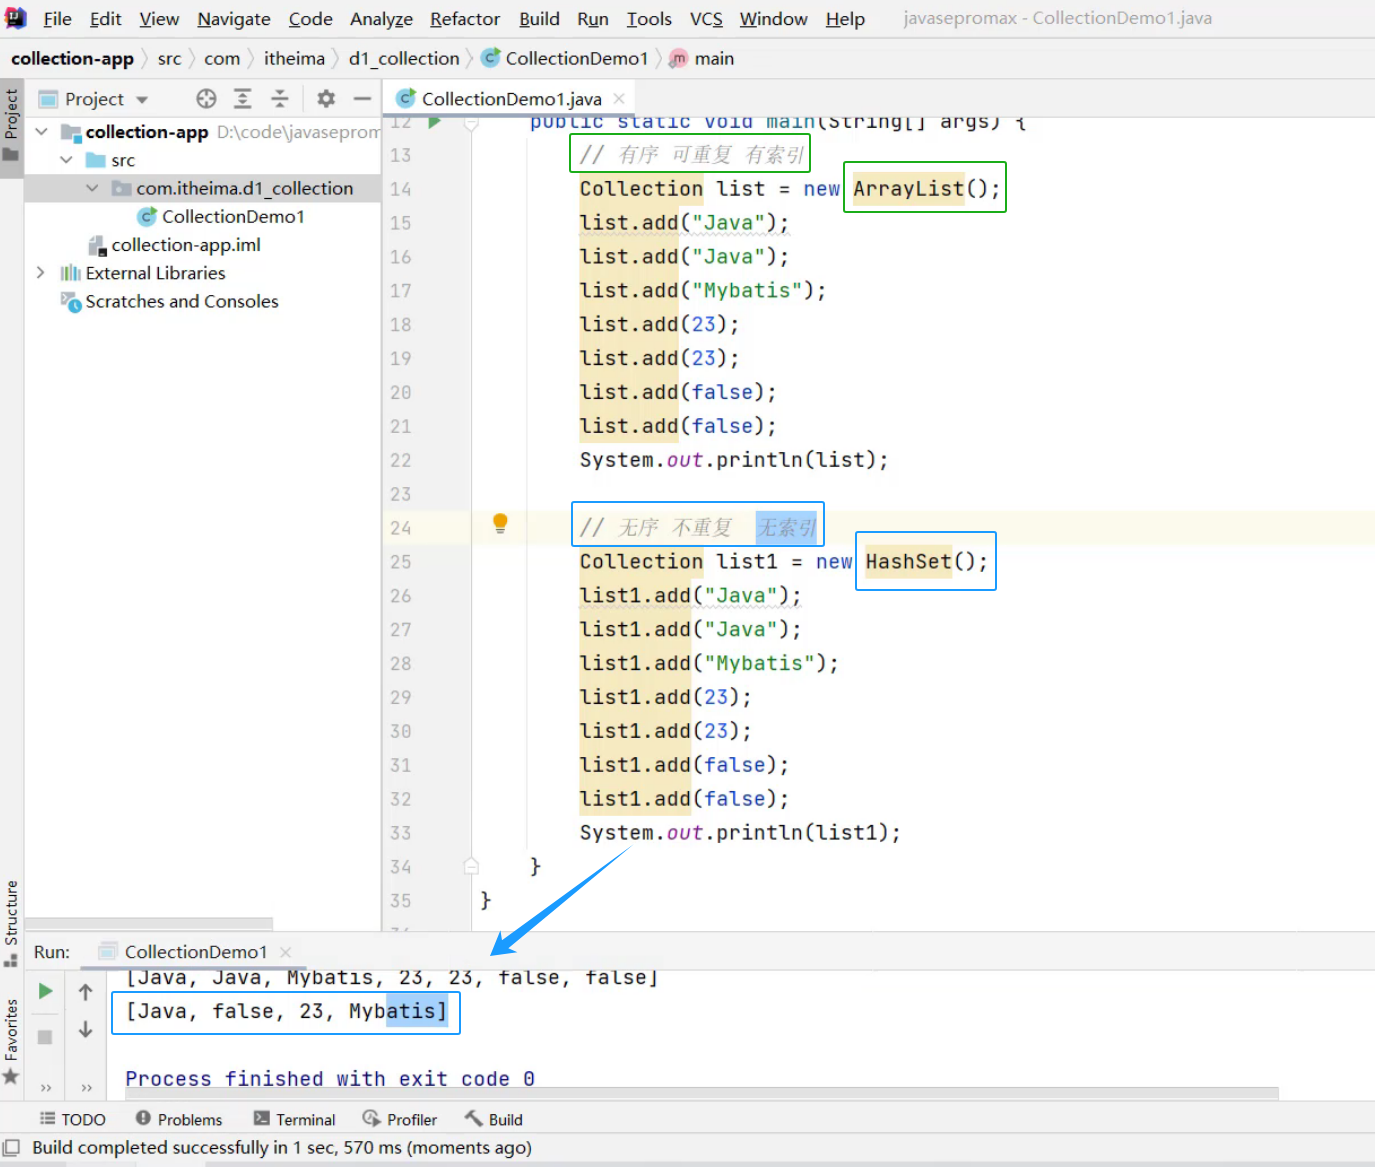Click the down arrow in Run console

[x=86, y=1029]
